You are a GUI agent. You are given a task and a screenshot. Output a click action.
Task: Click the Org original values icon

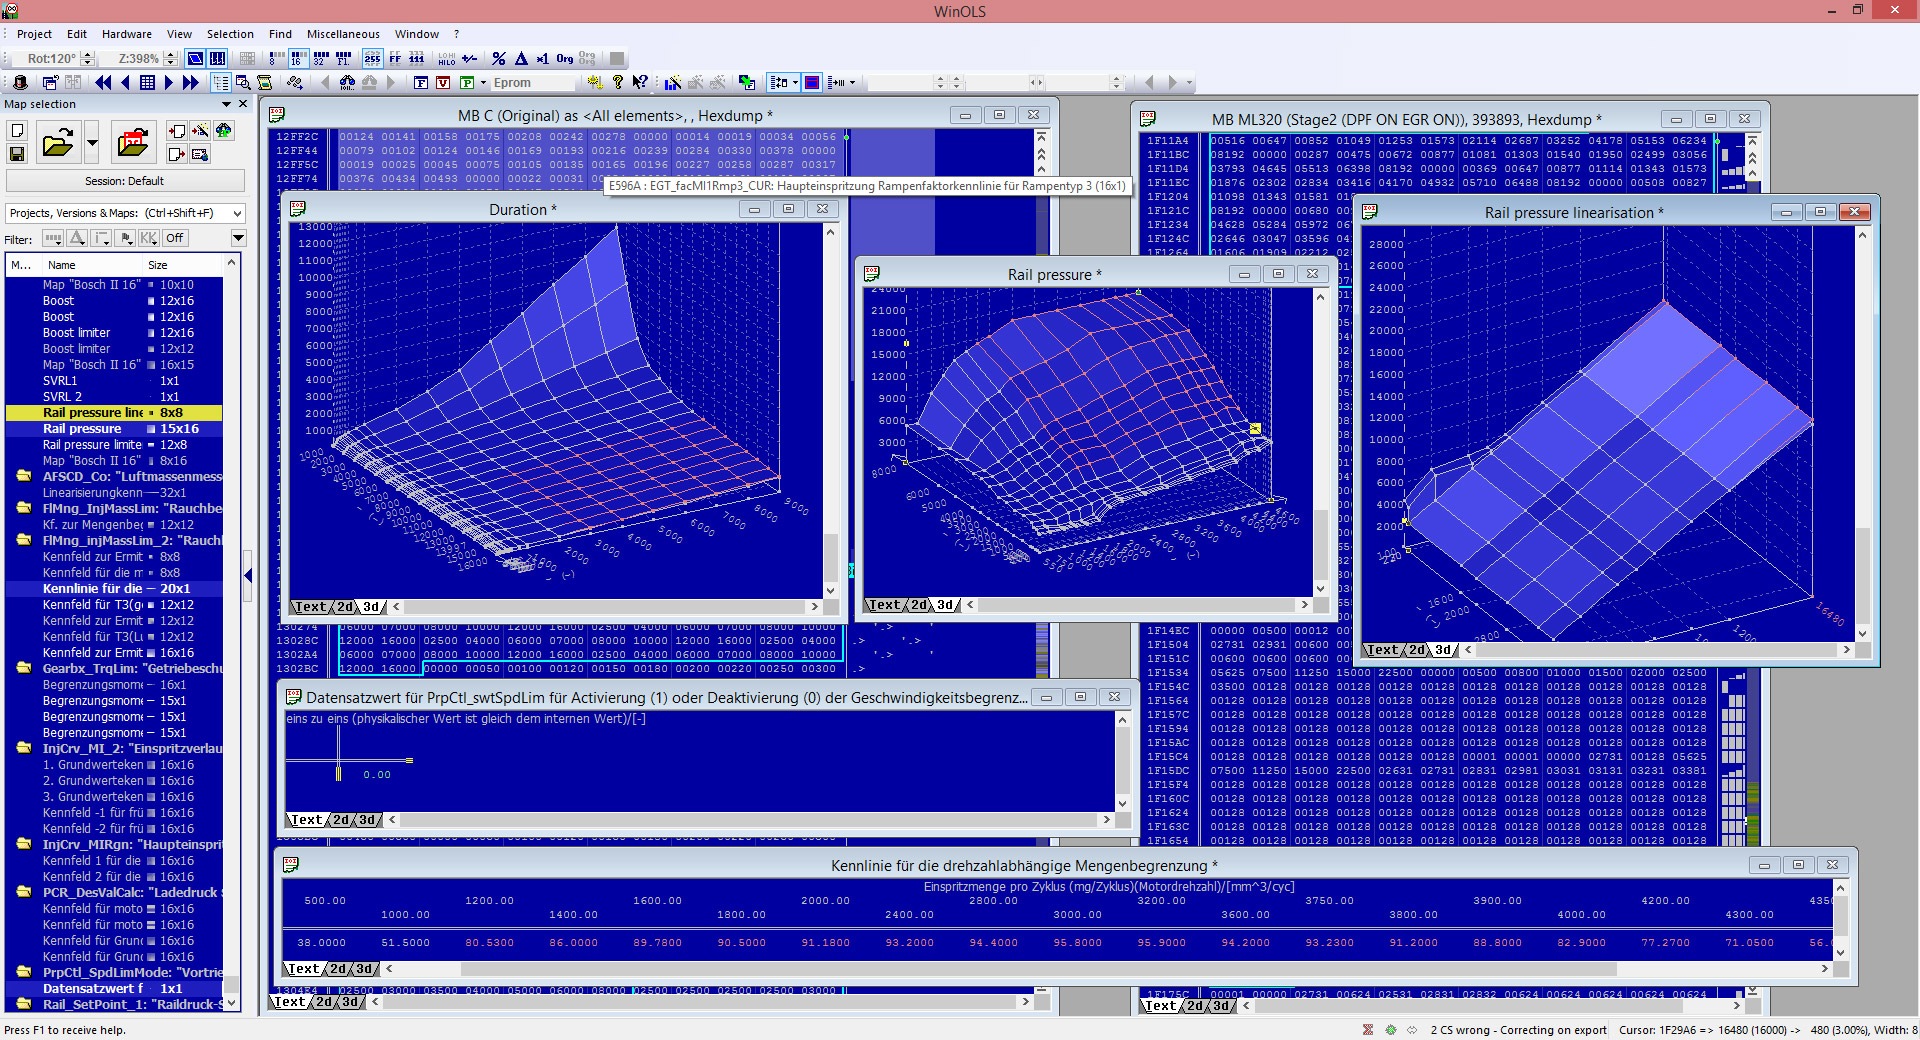pyautogui.click(x=565, y=59)
